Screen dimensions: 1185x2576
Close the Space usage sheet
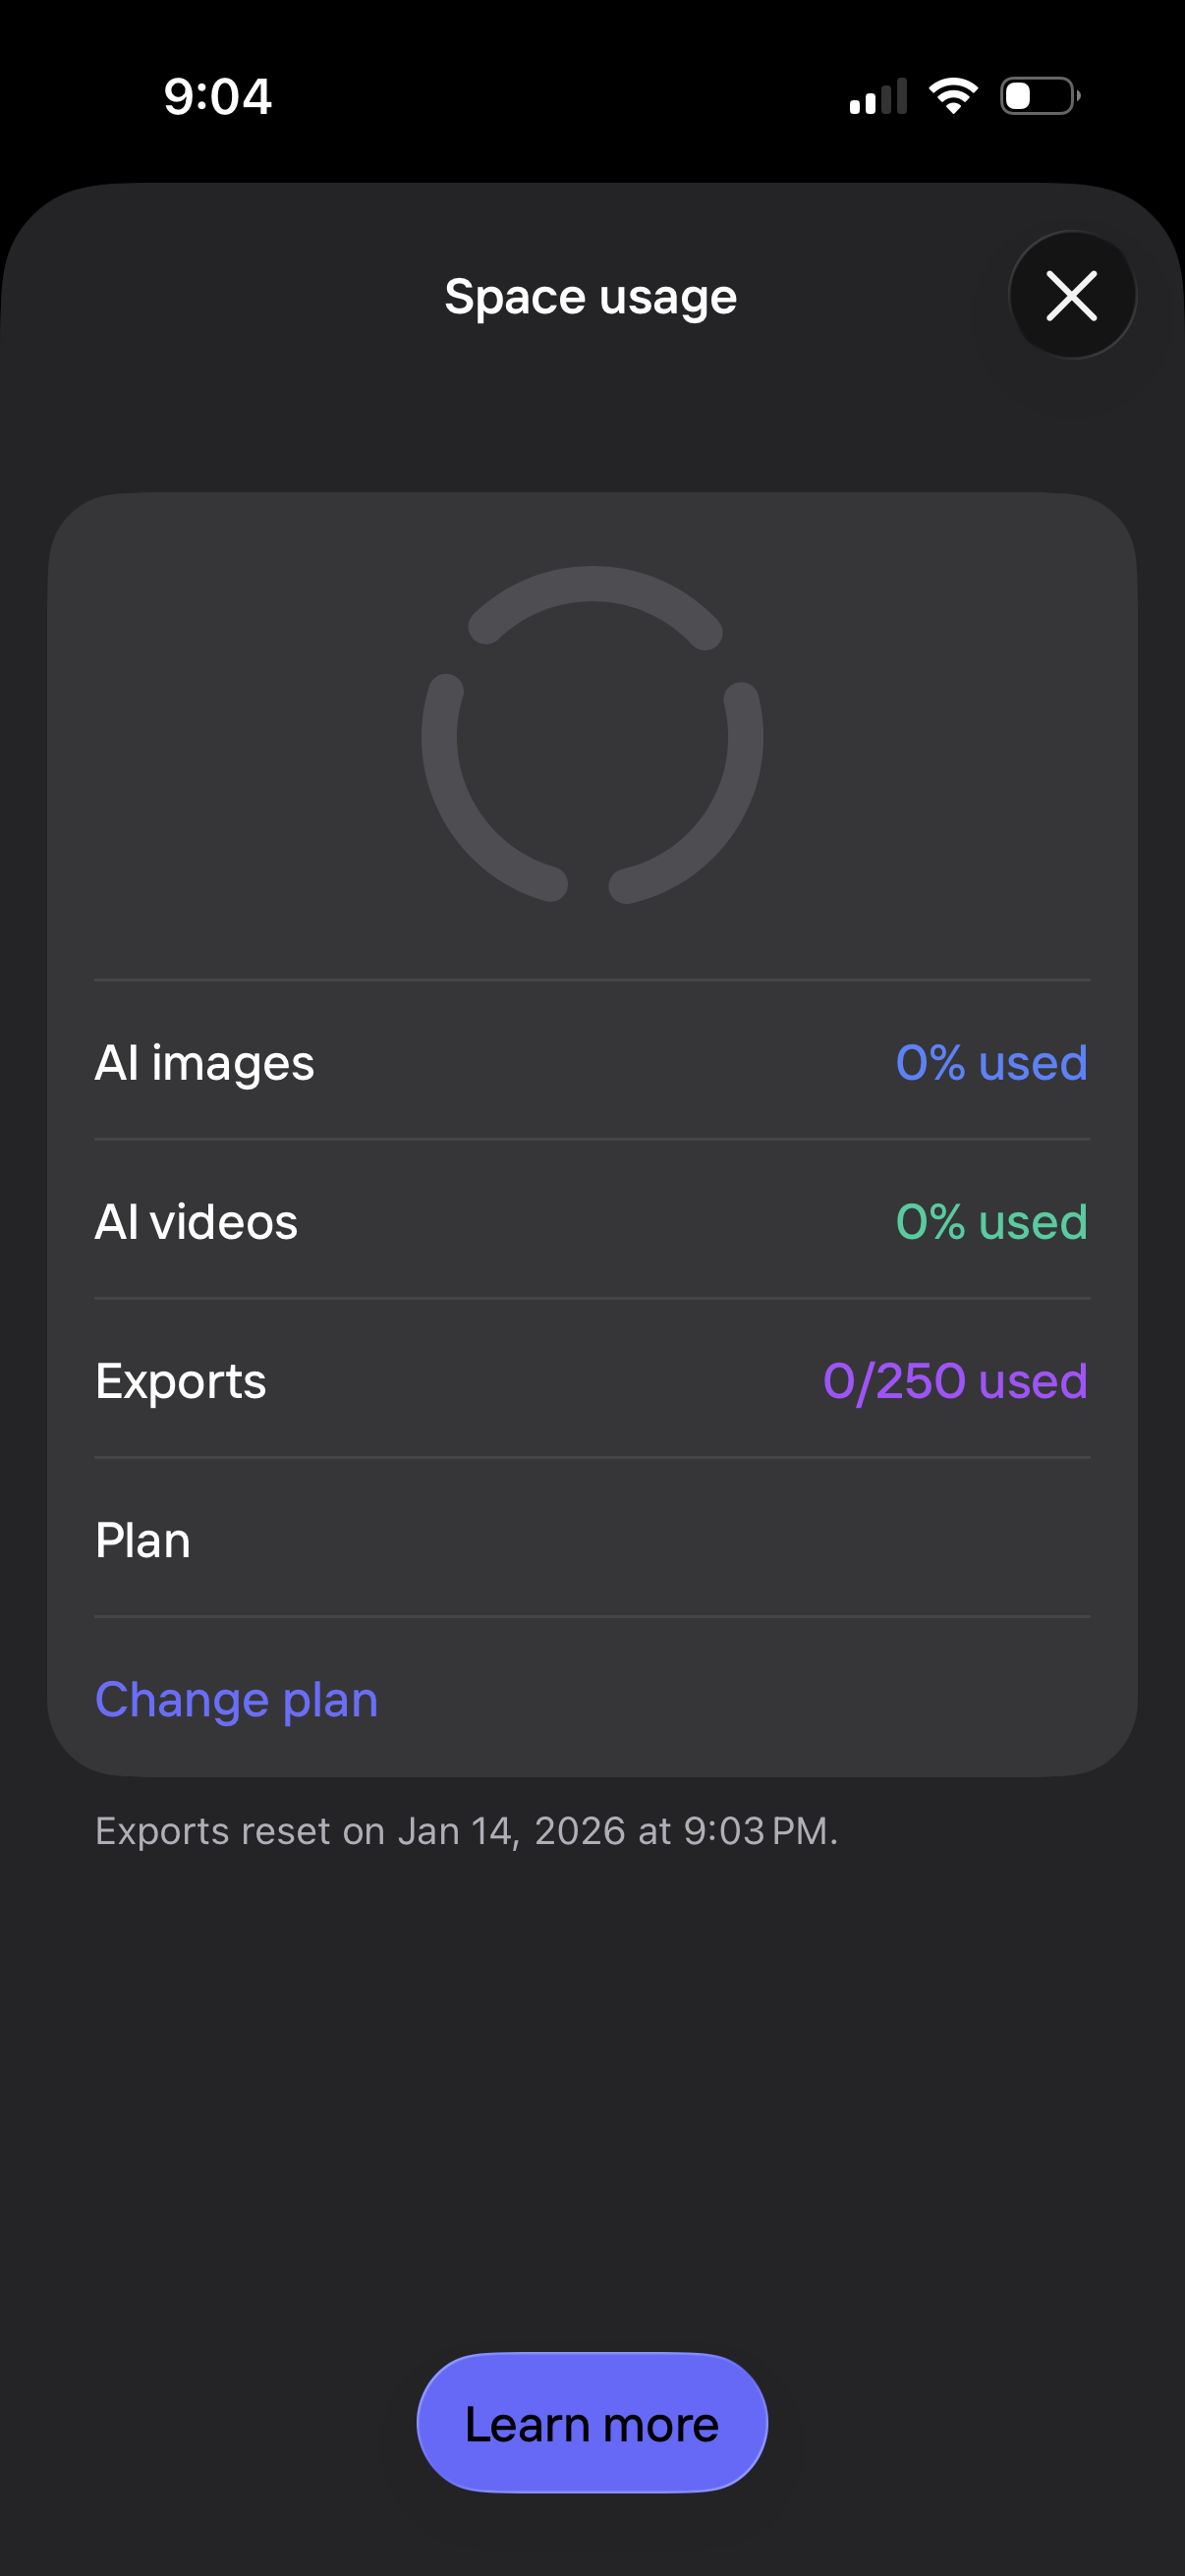click(1072, 296)
